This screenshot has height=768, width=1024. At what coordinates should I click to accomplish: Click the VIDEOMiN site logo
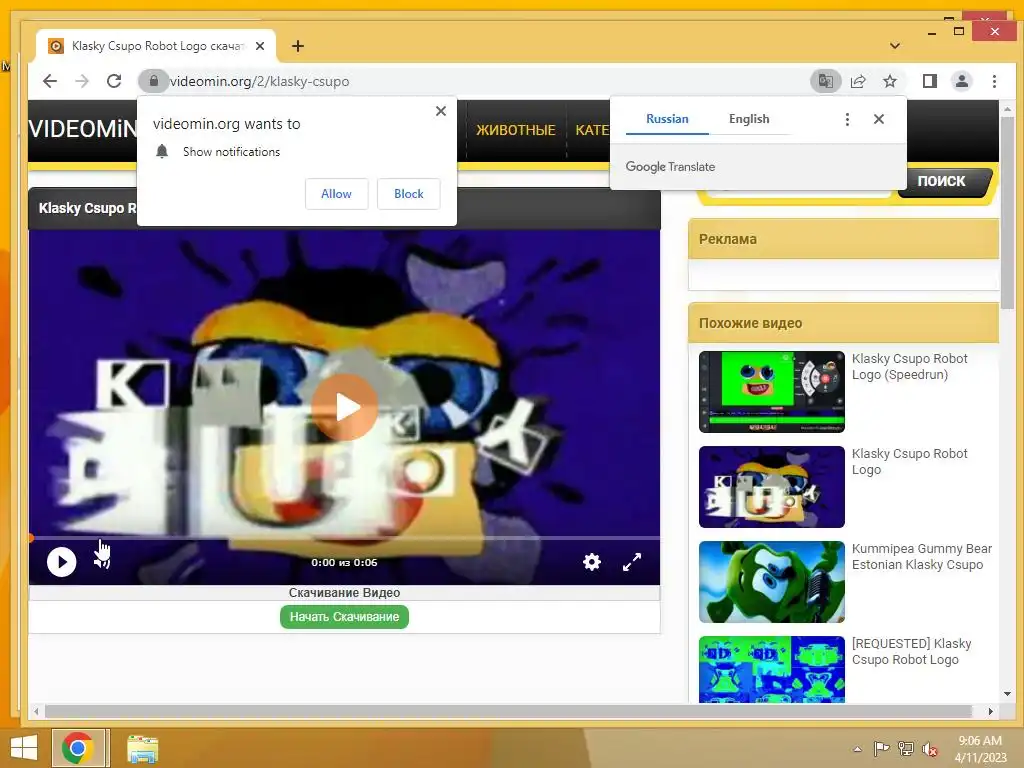[x=82, y=129]
